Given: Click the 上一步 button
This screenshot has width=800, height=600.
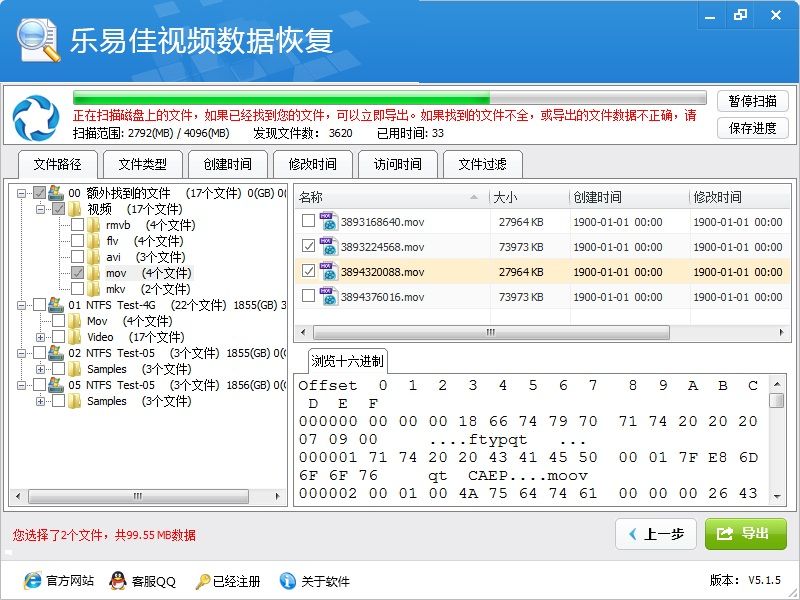Looking at the screenshot, I should 656,534.
